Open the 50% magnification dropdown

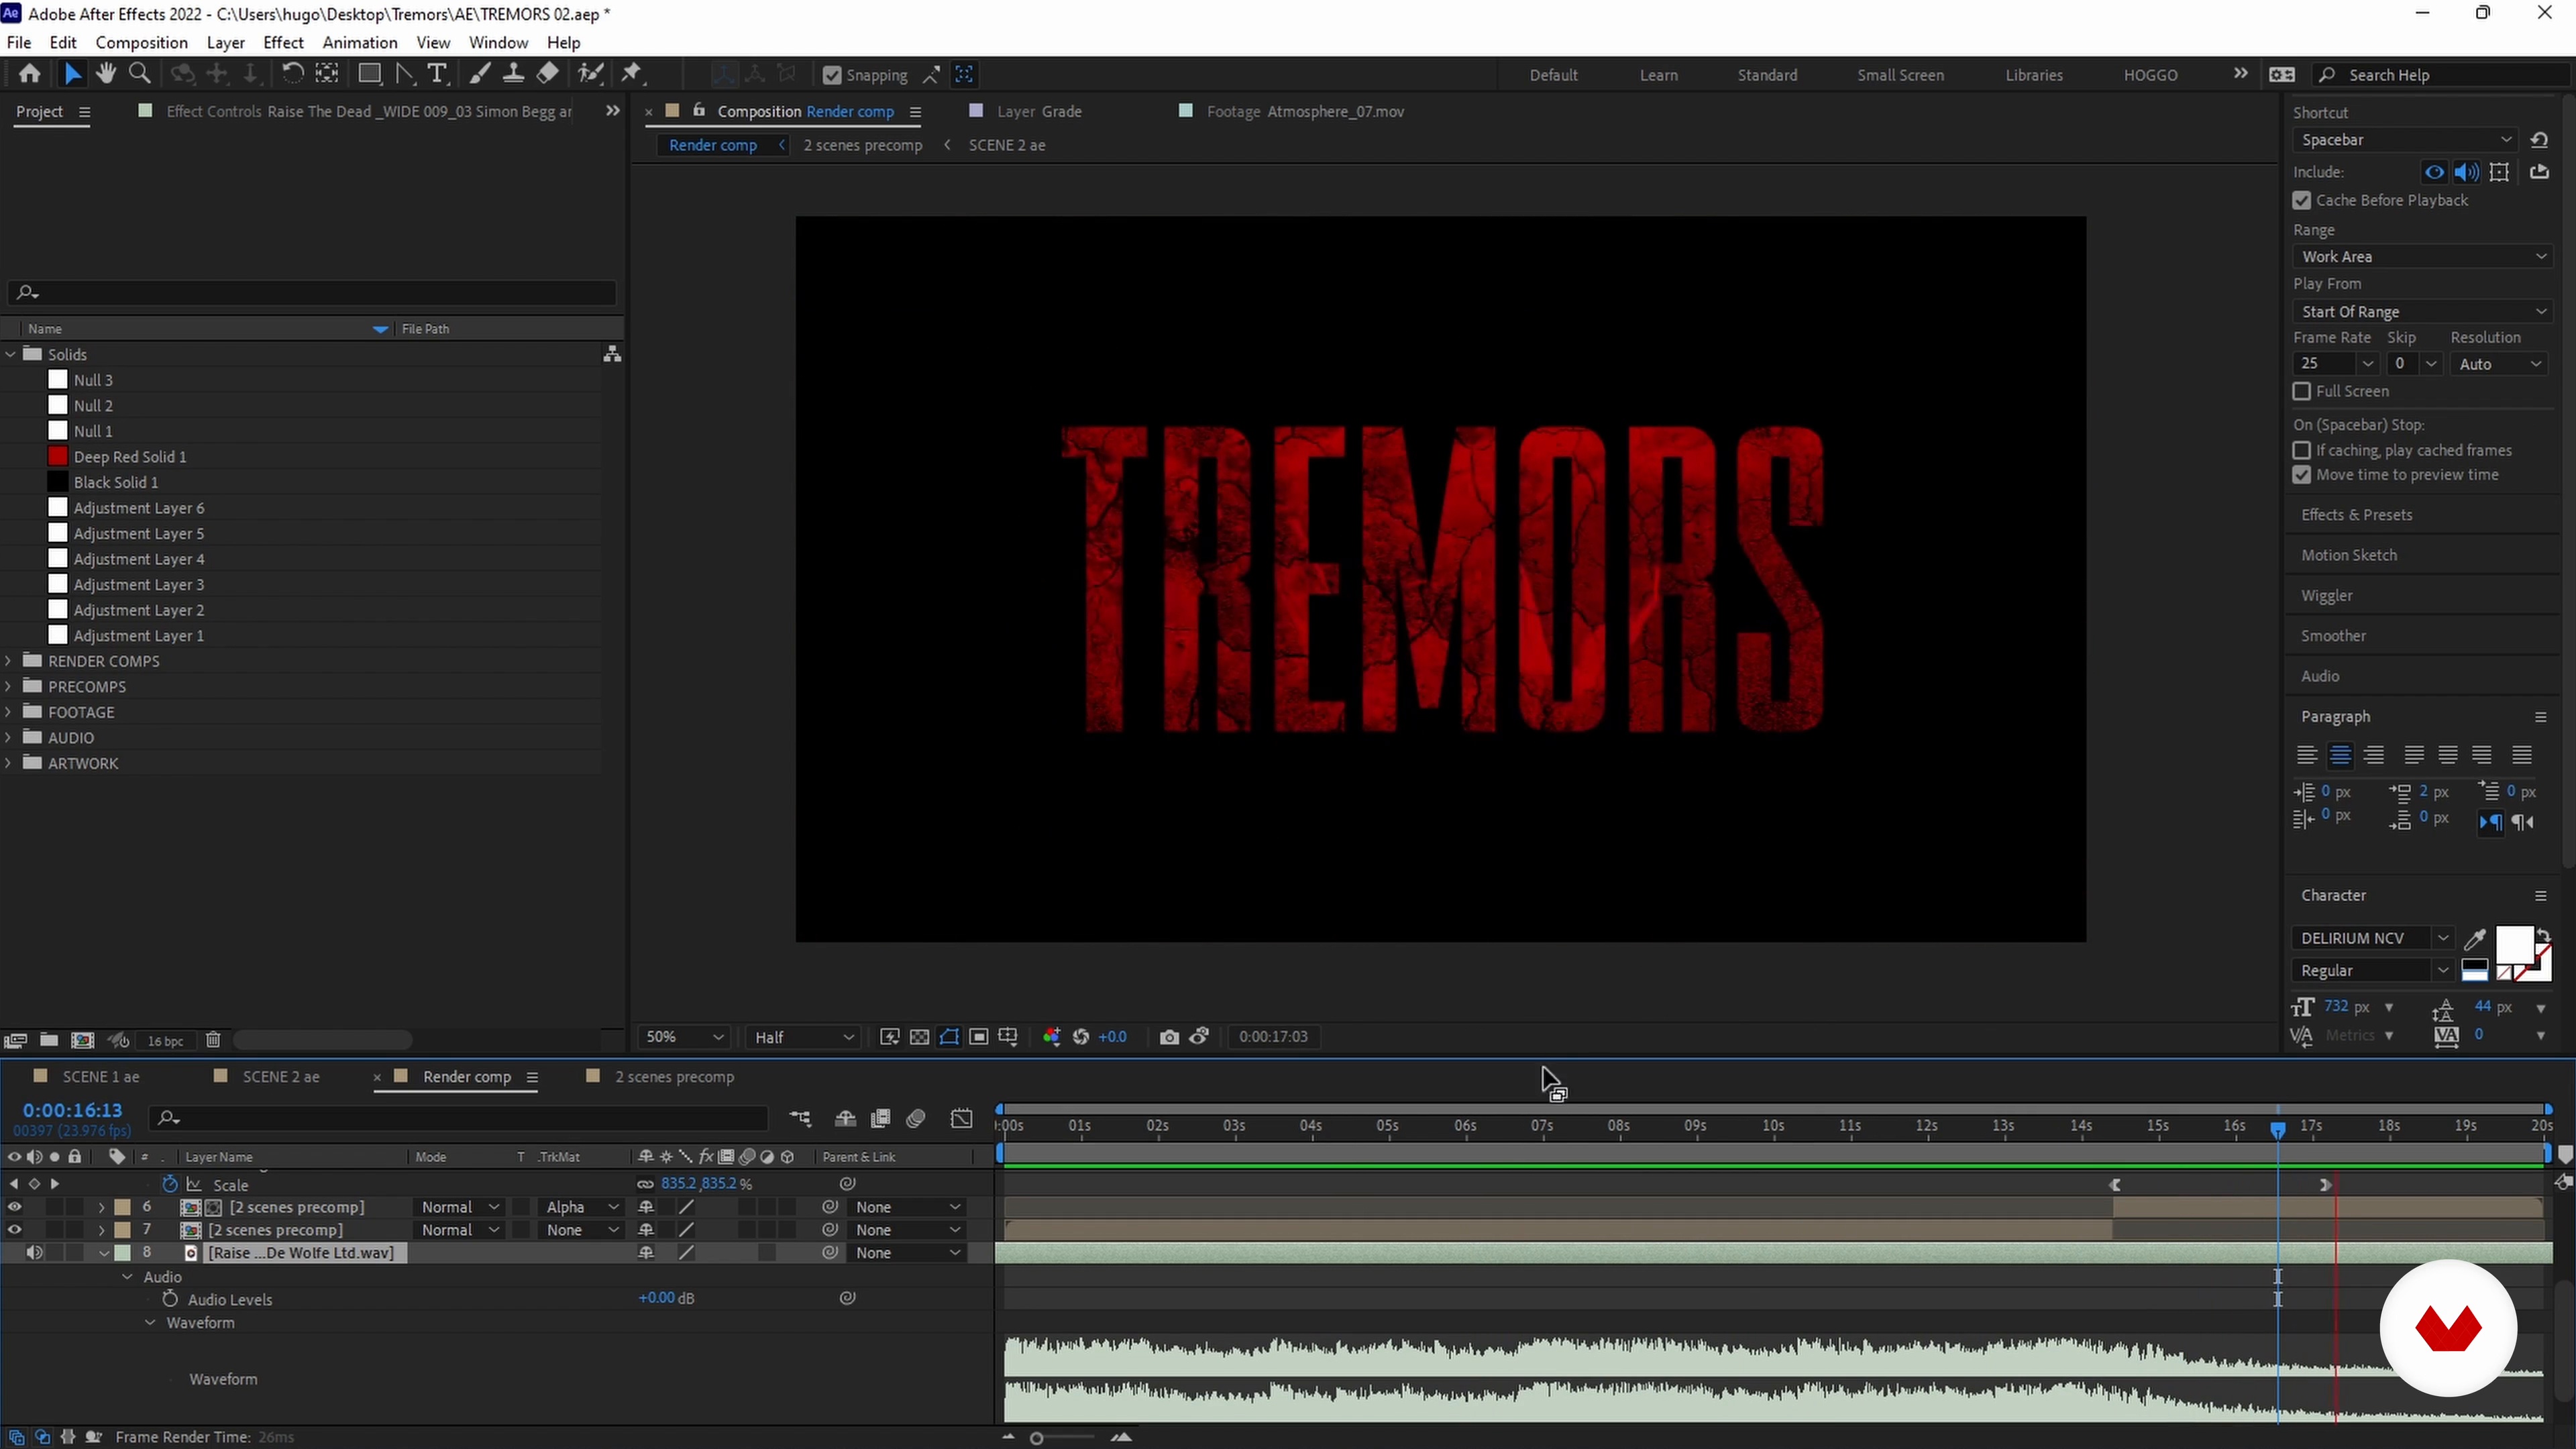[x=684, y=1037]
